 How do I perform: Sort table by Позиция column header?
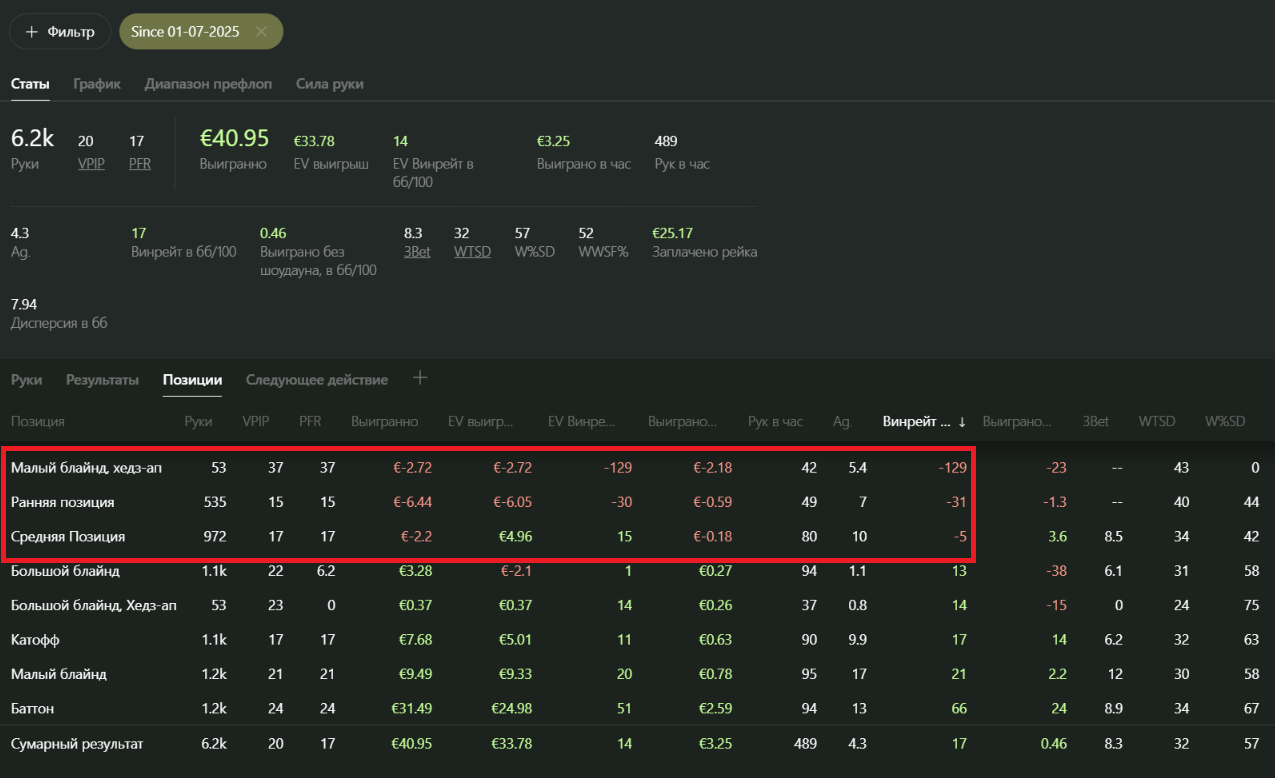click(x=38, y=422)
